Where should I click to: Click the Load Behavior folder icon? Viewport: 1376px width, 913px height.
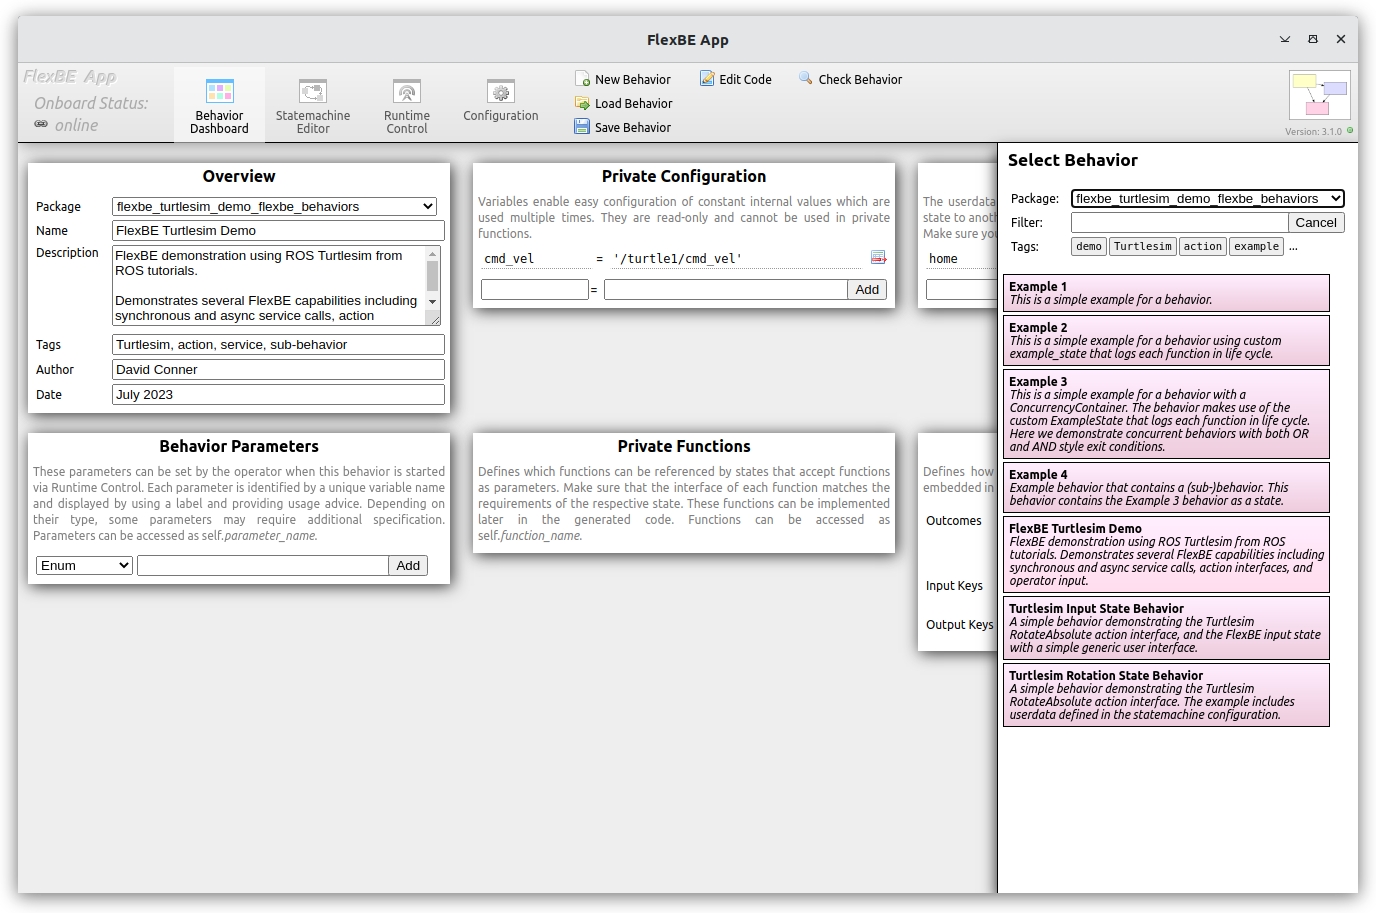point(582,103)
